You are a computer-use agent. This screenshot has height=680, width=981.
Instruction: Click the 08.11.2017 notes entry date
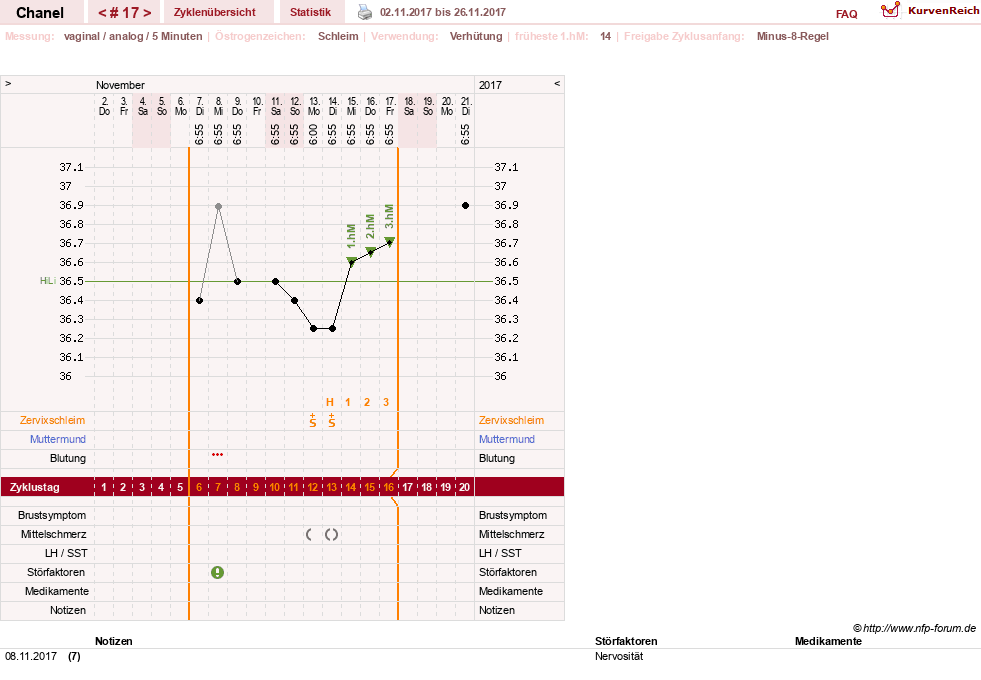31,656
